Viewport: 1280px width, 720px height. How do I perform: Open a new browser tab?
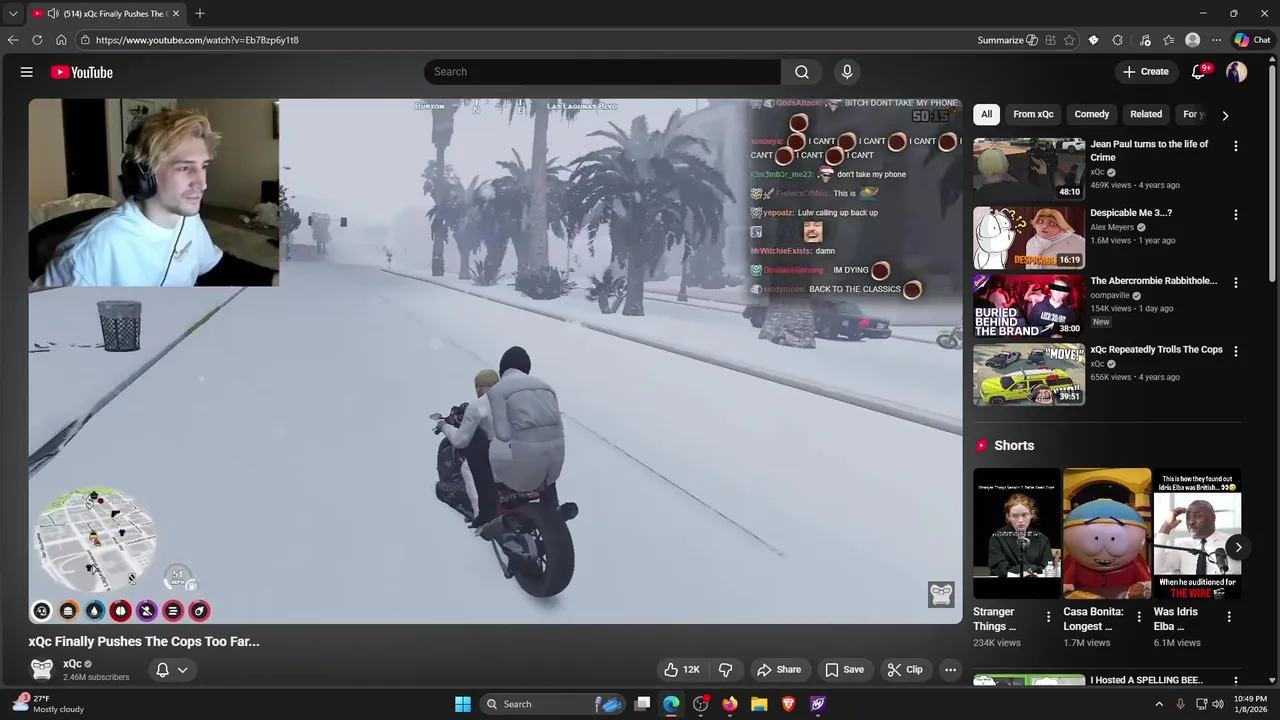point(200,13)
